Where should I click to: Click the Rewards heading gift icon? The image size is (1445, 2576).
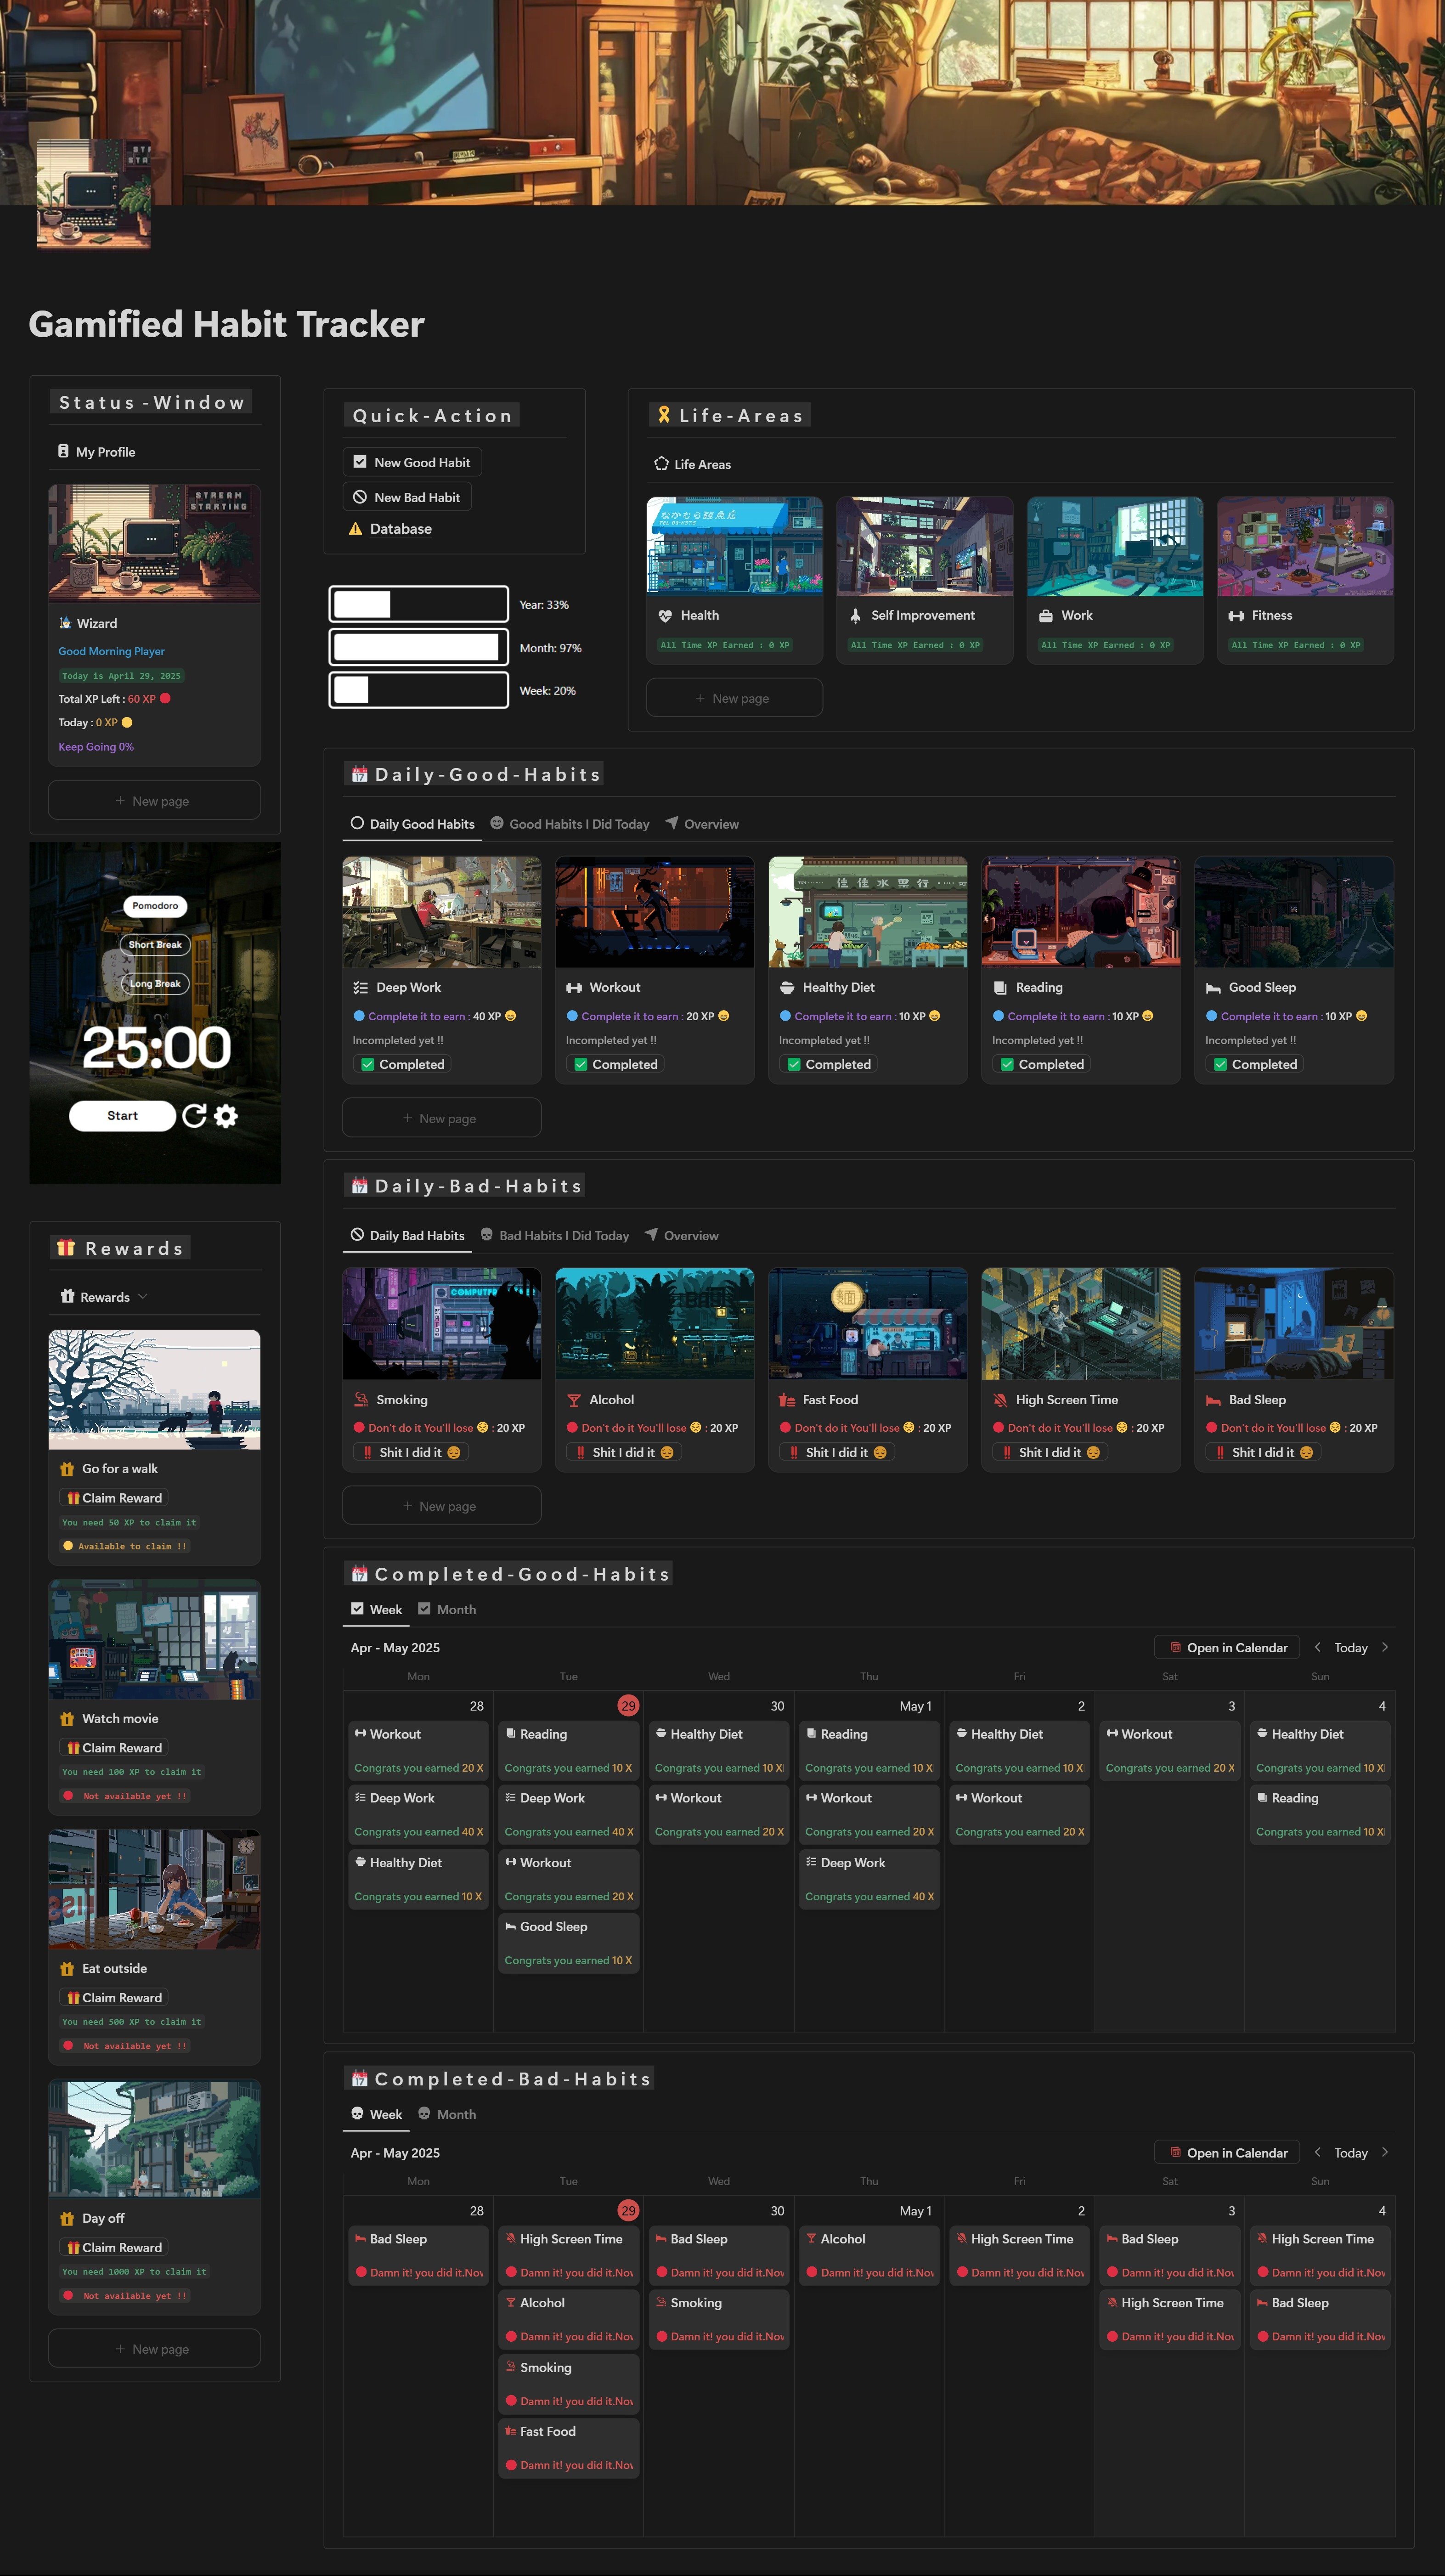[66, 1248]
